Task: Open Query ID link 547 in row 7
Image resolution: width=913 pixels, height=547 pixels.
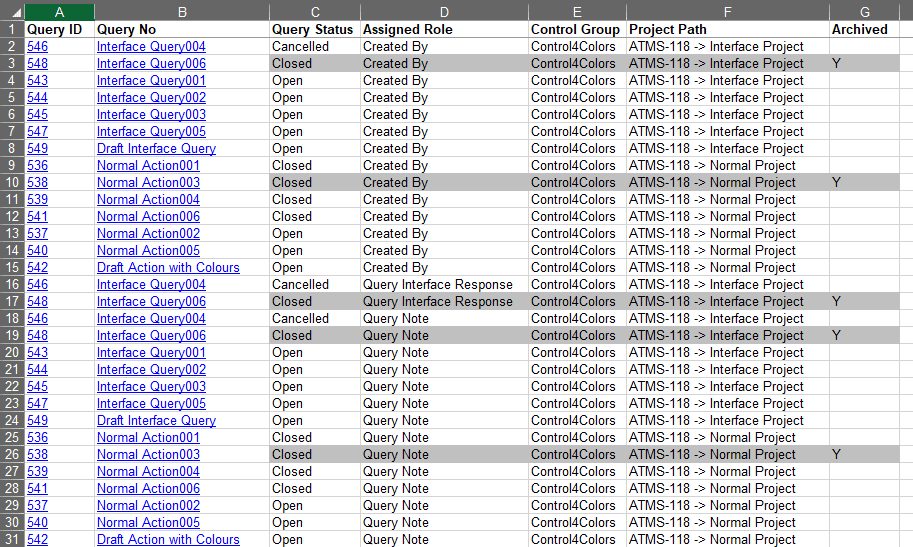Action: tap(37, 132)
